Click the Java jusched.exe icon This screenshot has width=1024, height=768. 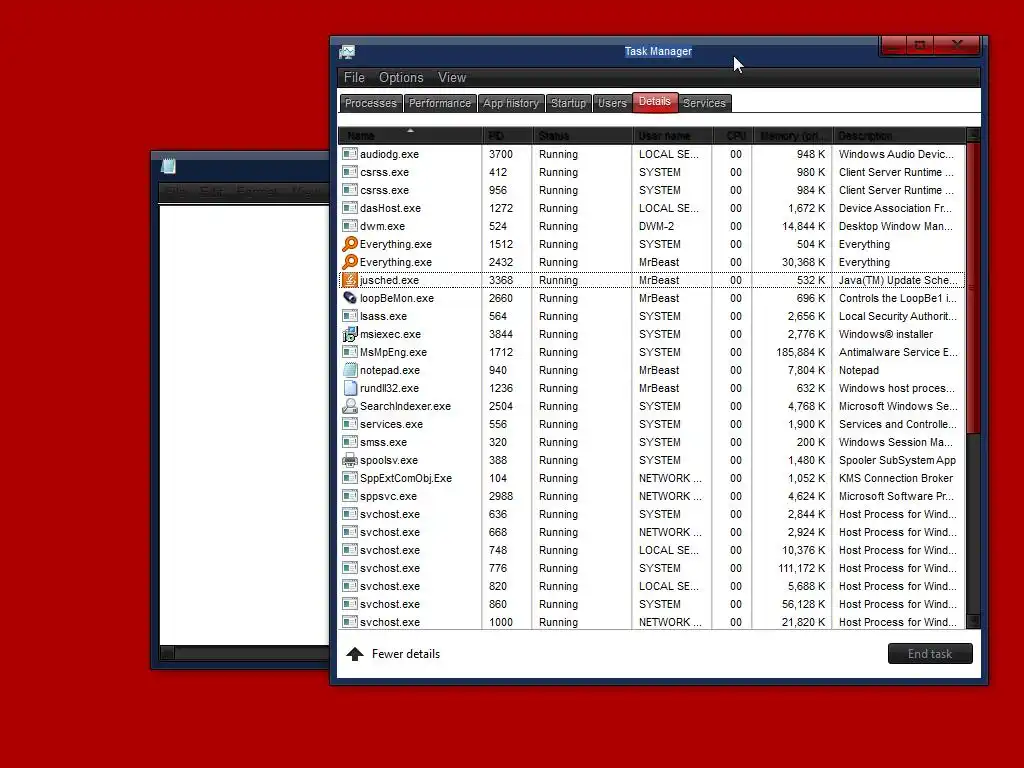[350, 280]
